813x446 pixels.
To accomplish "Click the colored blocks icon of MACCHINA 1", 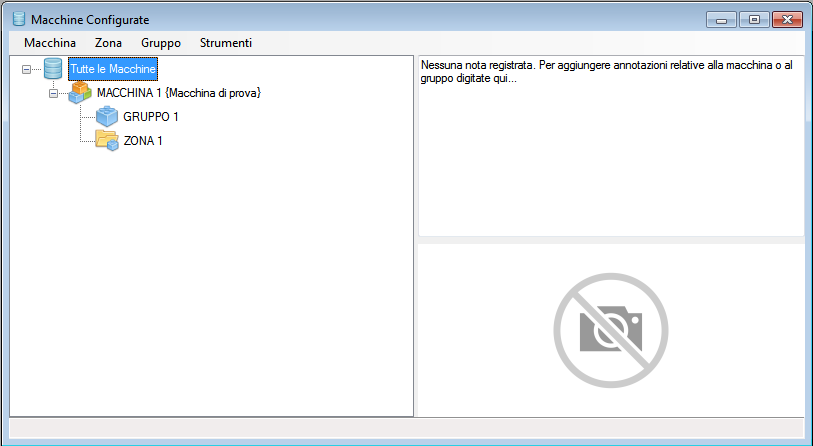I will 80,92.
